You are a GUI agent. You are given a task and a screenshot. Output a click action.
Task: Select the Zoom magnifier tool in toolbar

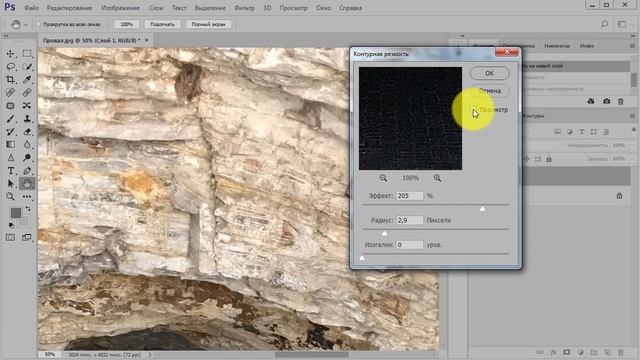coord(11,197)
